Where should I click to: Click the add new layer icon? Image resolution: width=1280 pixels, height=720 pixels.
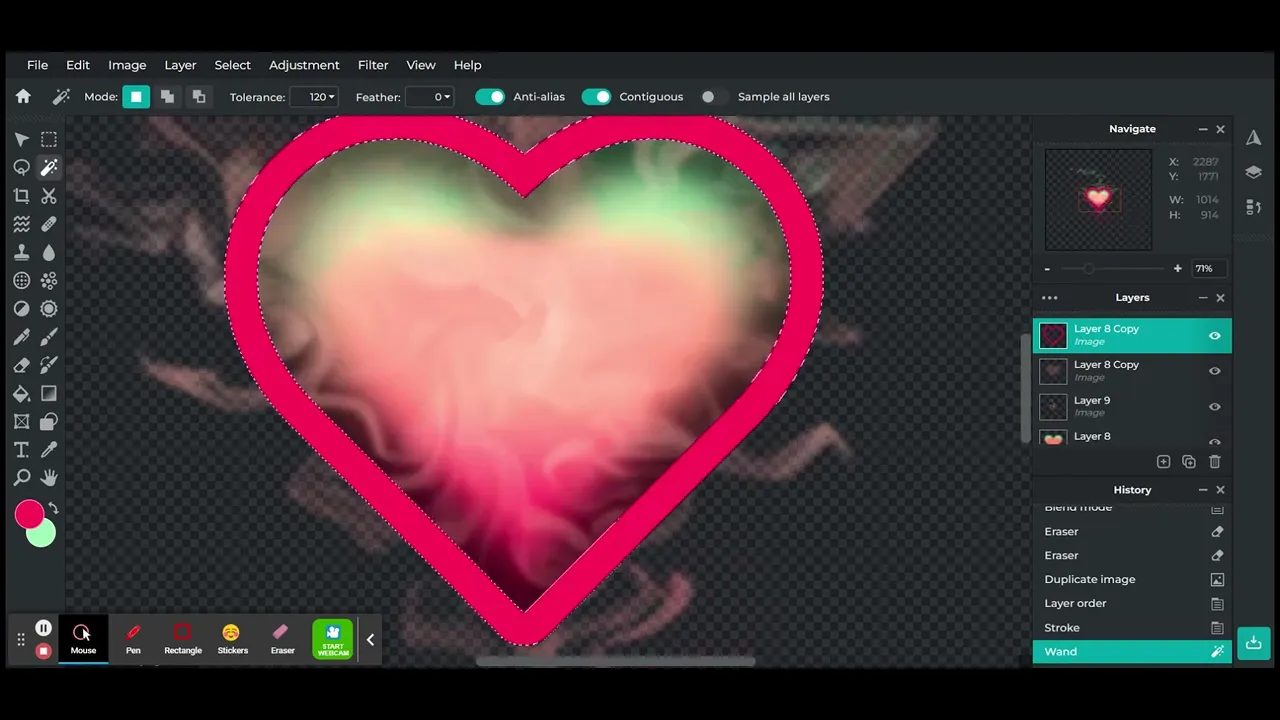(1163, 462)
